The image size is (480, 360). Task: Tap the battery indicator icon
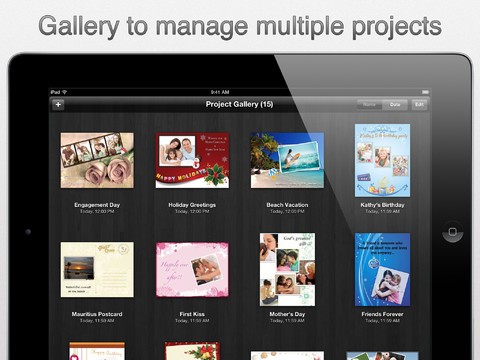coord(425,92)
